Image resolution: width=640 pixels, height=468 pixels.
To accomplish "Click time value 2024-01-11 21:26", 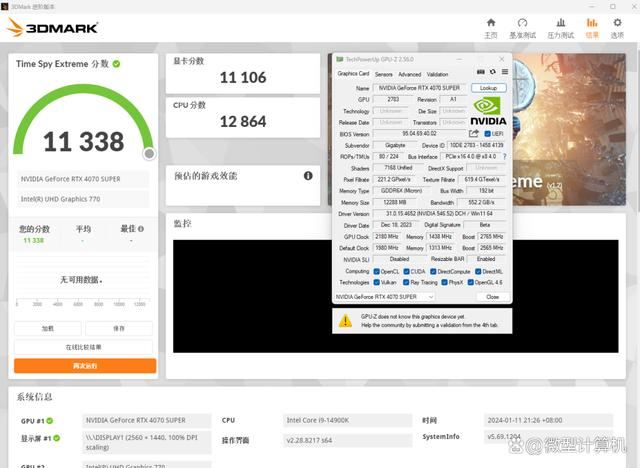I will tap(548, 420).
